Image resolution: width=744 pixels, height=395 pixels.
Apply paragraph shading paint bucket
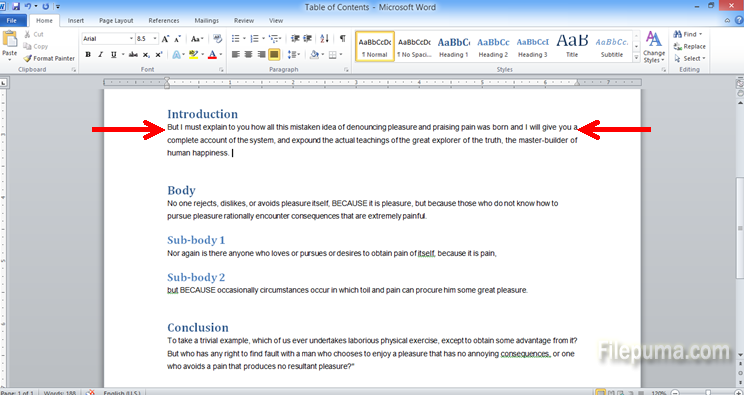click(x=314, y=55)
